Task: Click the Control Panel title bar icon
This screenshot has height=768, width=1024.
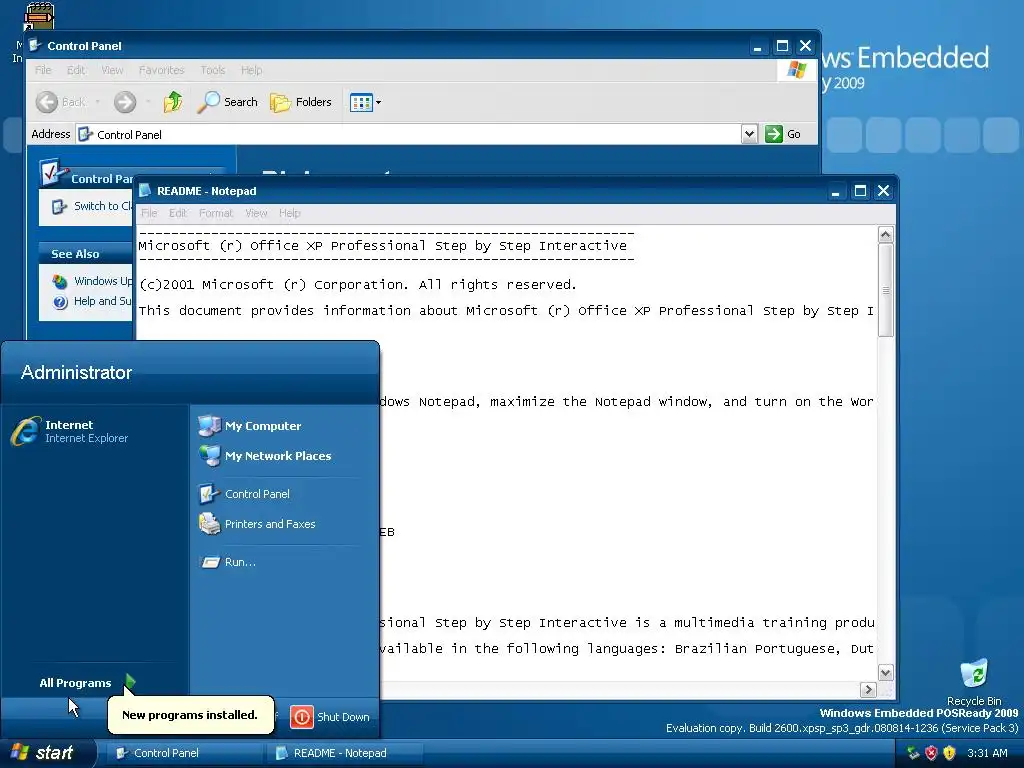Action: tap(35, 46)
